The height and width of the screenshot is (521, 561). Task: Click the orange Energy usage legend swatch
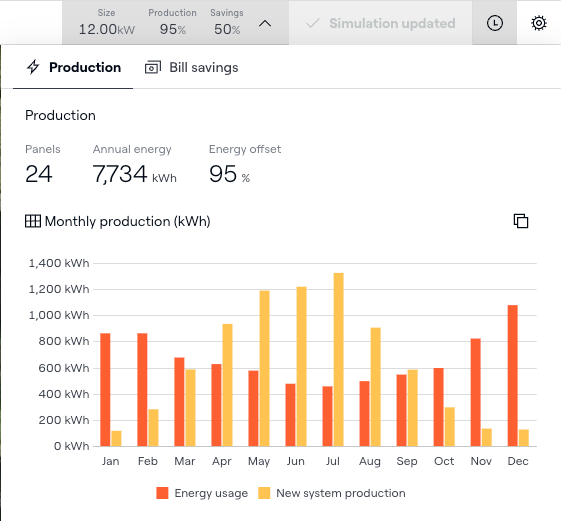pyautogui.click(x=162, y=493)
